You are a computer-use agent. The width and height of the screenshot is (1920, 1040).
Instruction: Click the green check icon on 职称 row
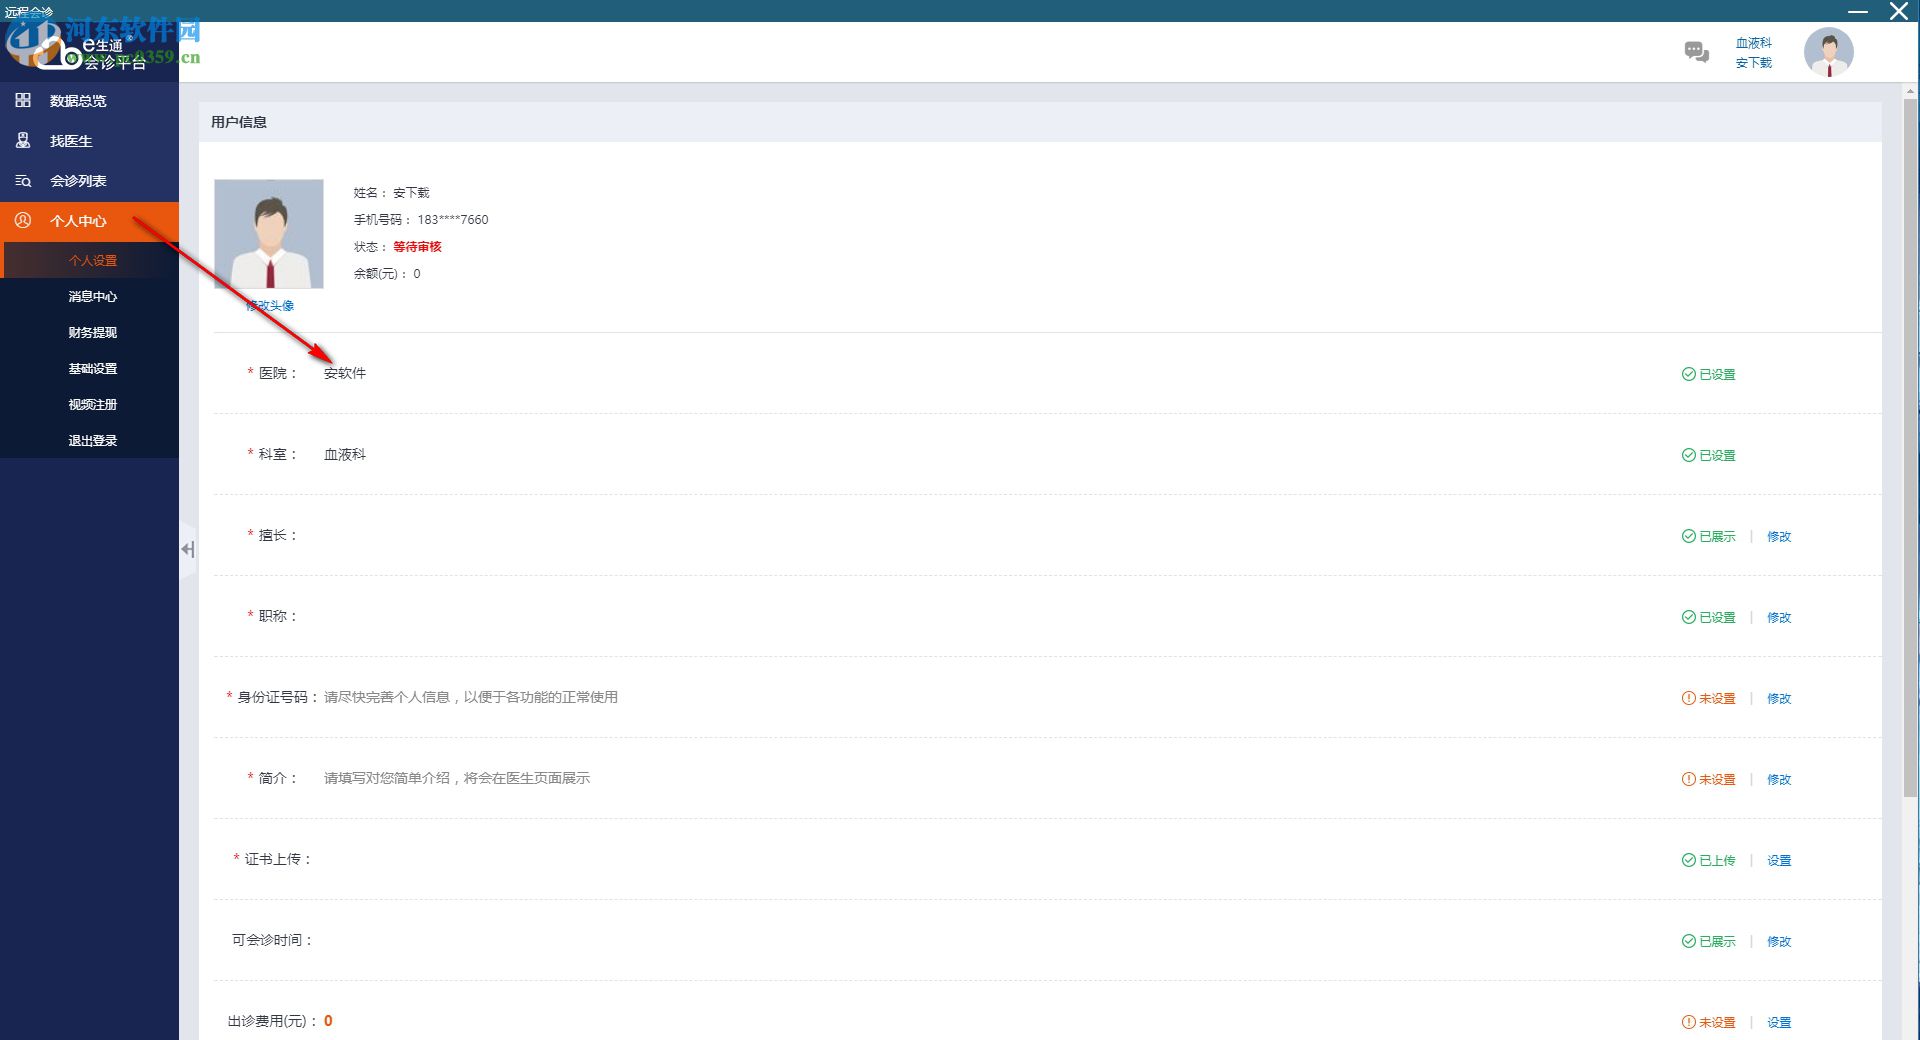[1688, 617]
